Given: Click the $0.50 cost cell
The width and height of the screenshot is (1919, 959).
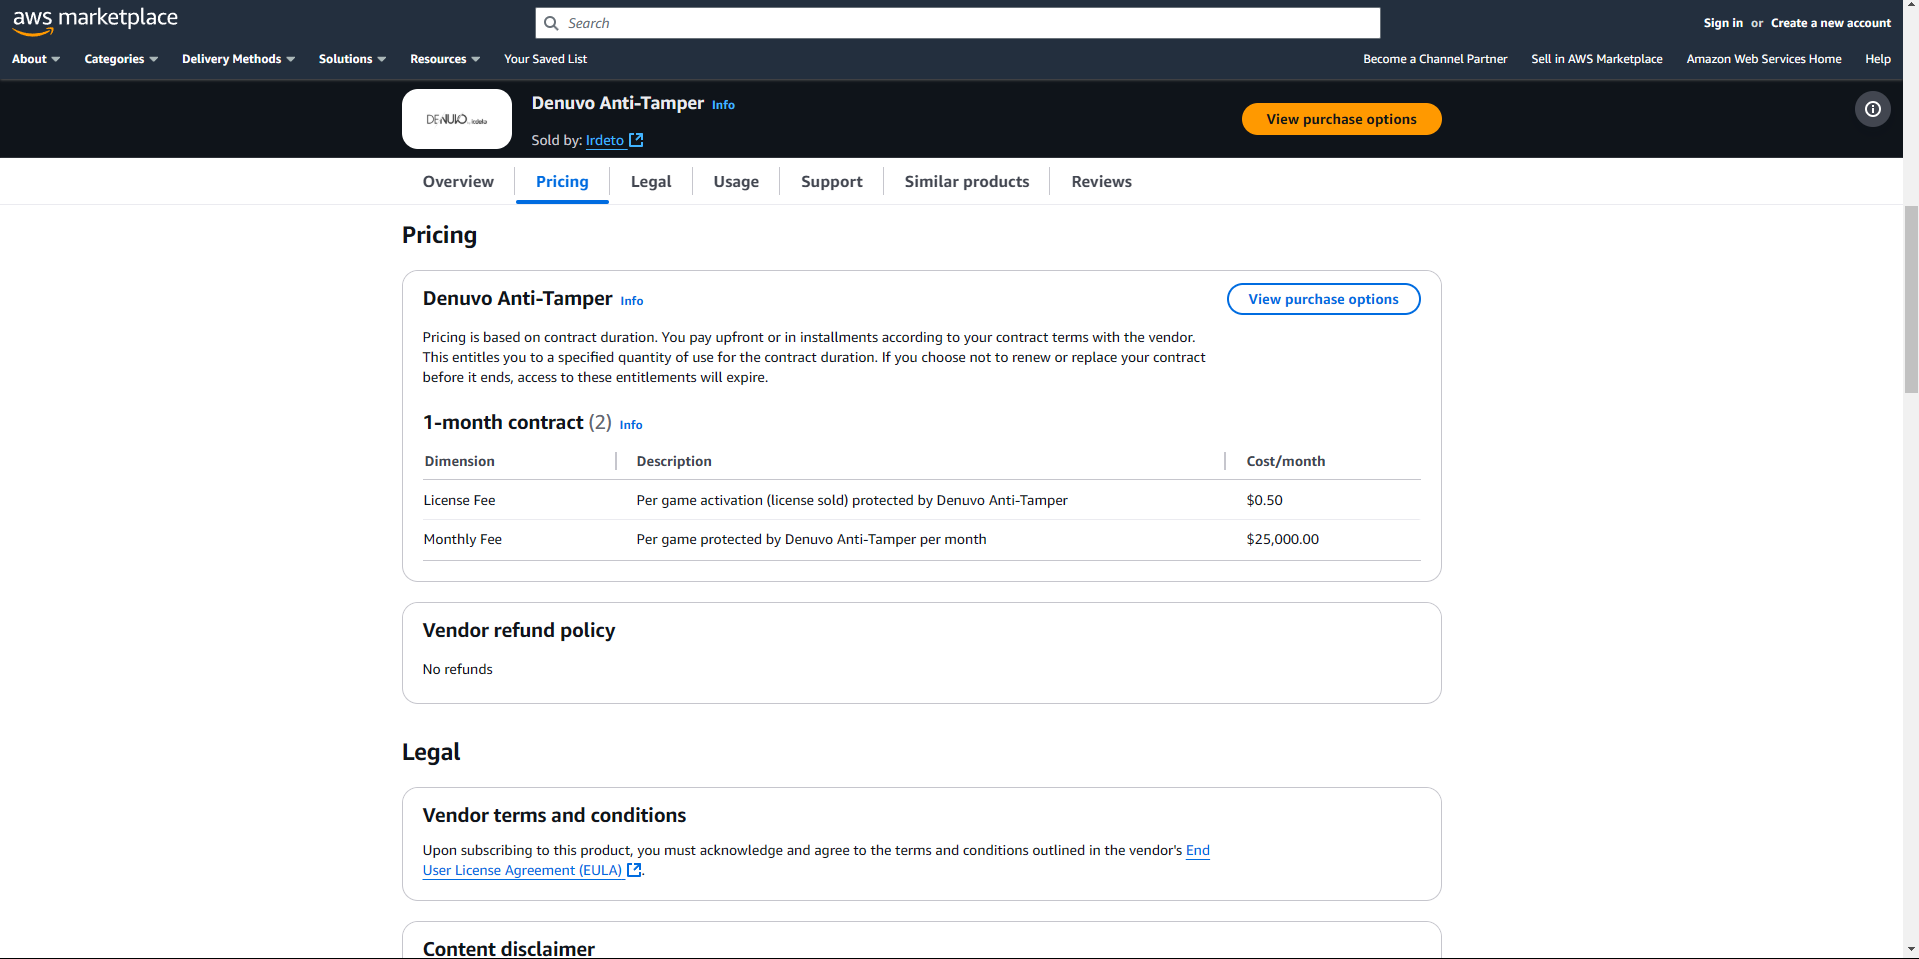Looking at the screenshot, I should [1265, 500].
